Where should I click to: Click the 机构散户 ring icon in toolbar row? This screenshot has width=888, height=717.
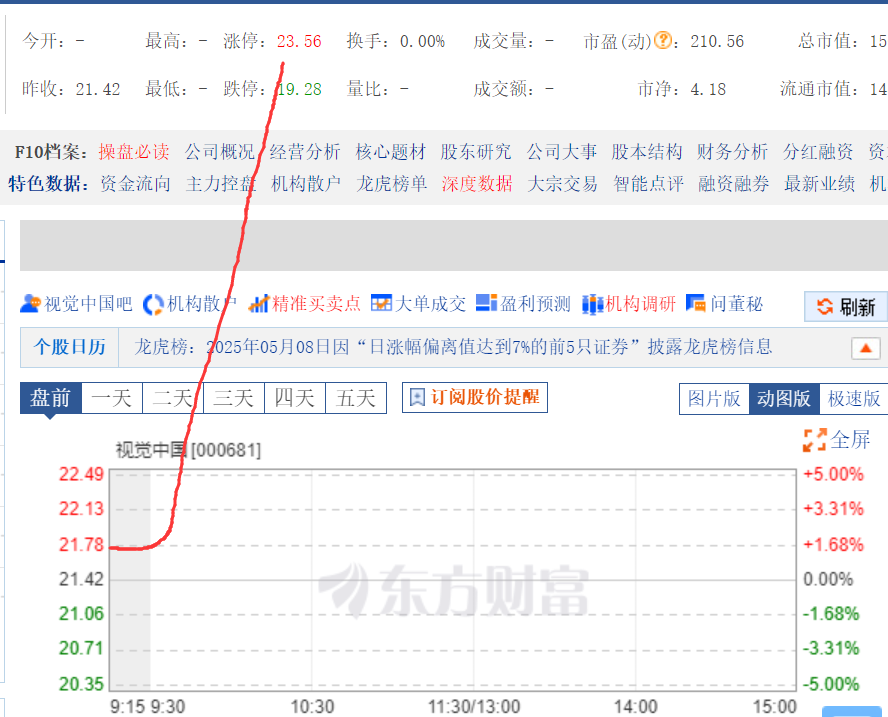click(x=153, y=304)
